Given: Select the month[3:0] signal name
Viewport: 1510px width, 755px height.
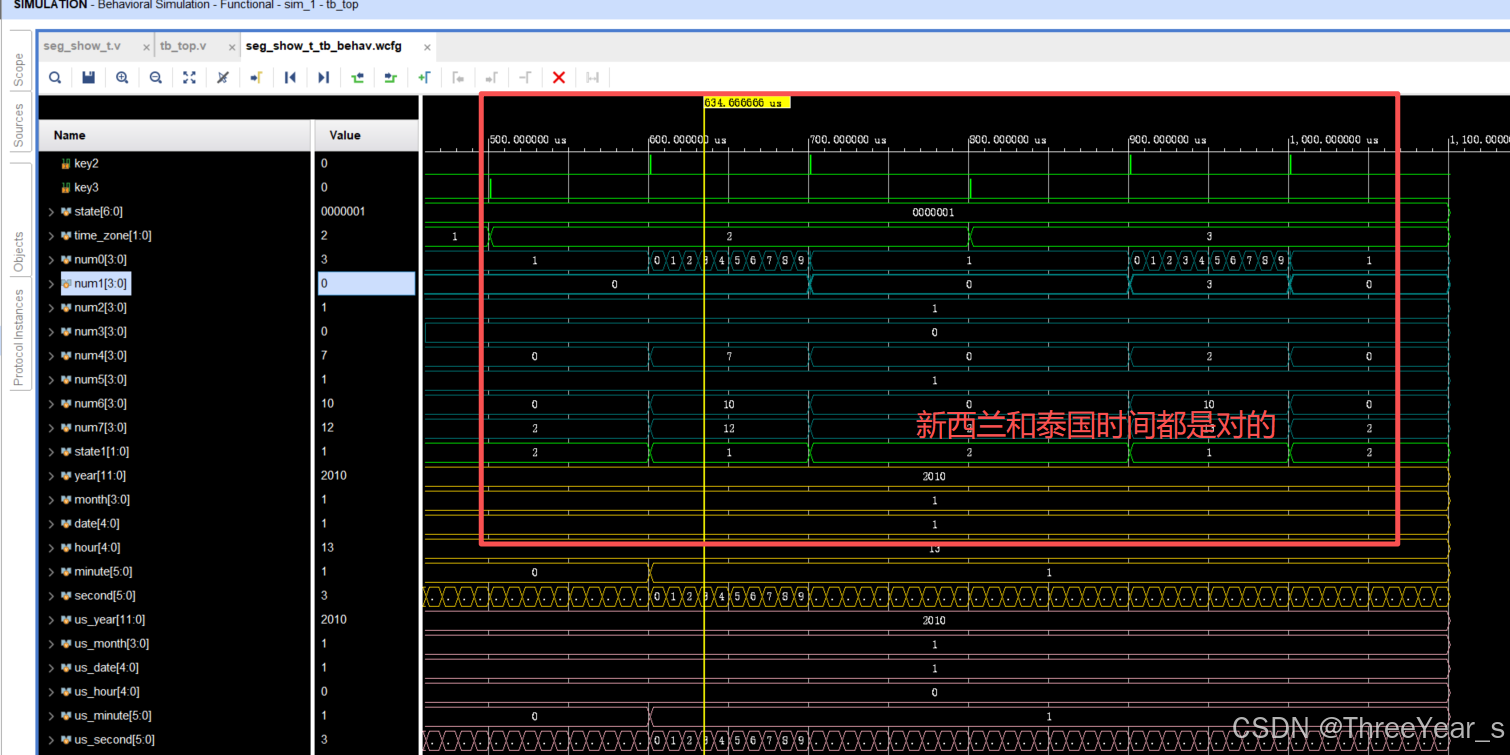Looking at the screenshot, I should pyautogui.click(x=102, y=500).
